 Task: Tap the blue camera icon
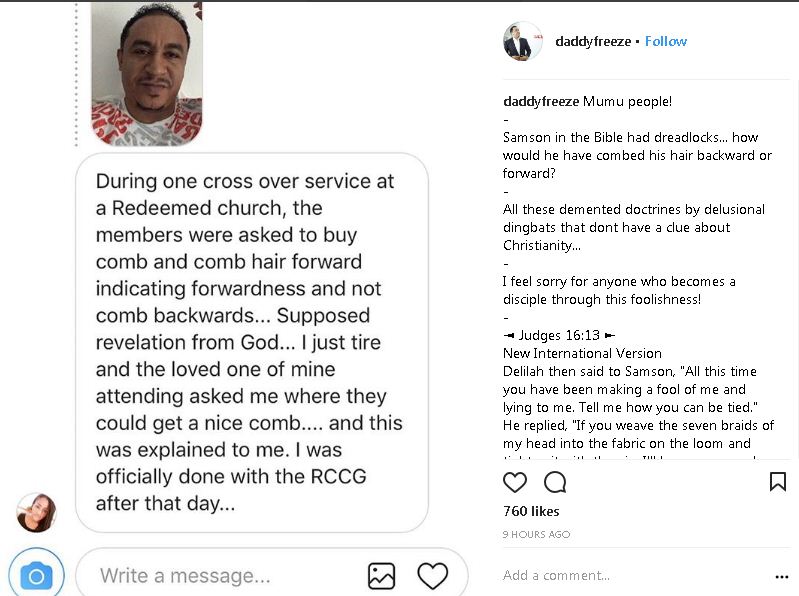point(36,575)
